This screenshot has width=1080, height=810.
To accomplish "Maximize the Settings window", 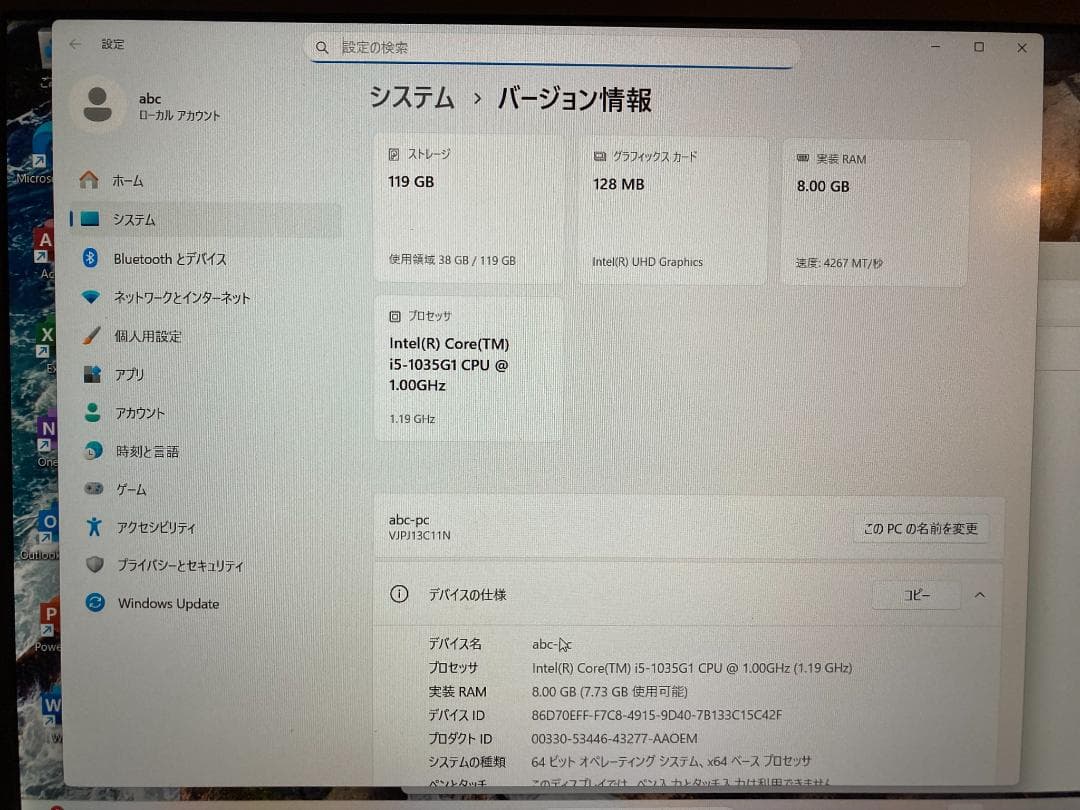I will [979, 47].
